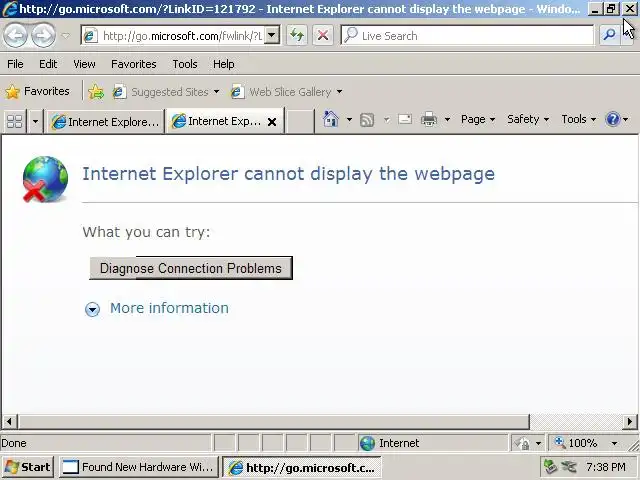Open Suggested Sites dropdown
The image size is (640, 480).
166,92
